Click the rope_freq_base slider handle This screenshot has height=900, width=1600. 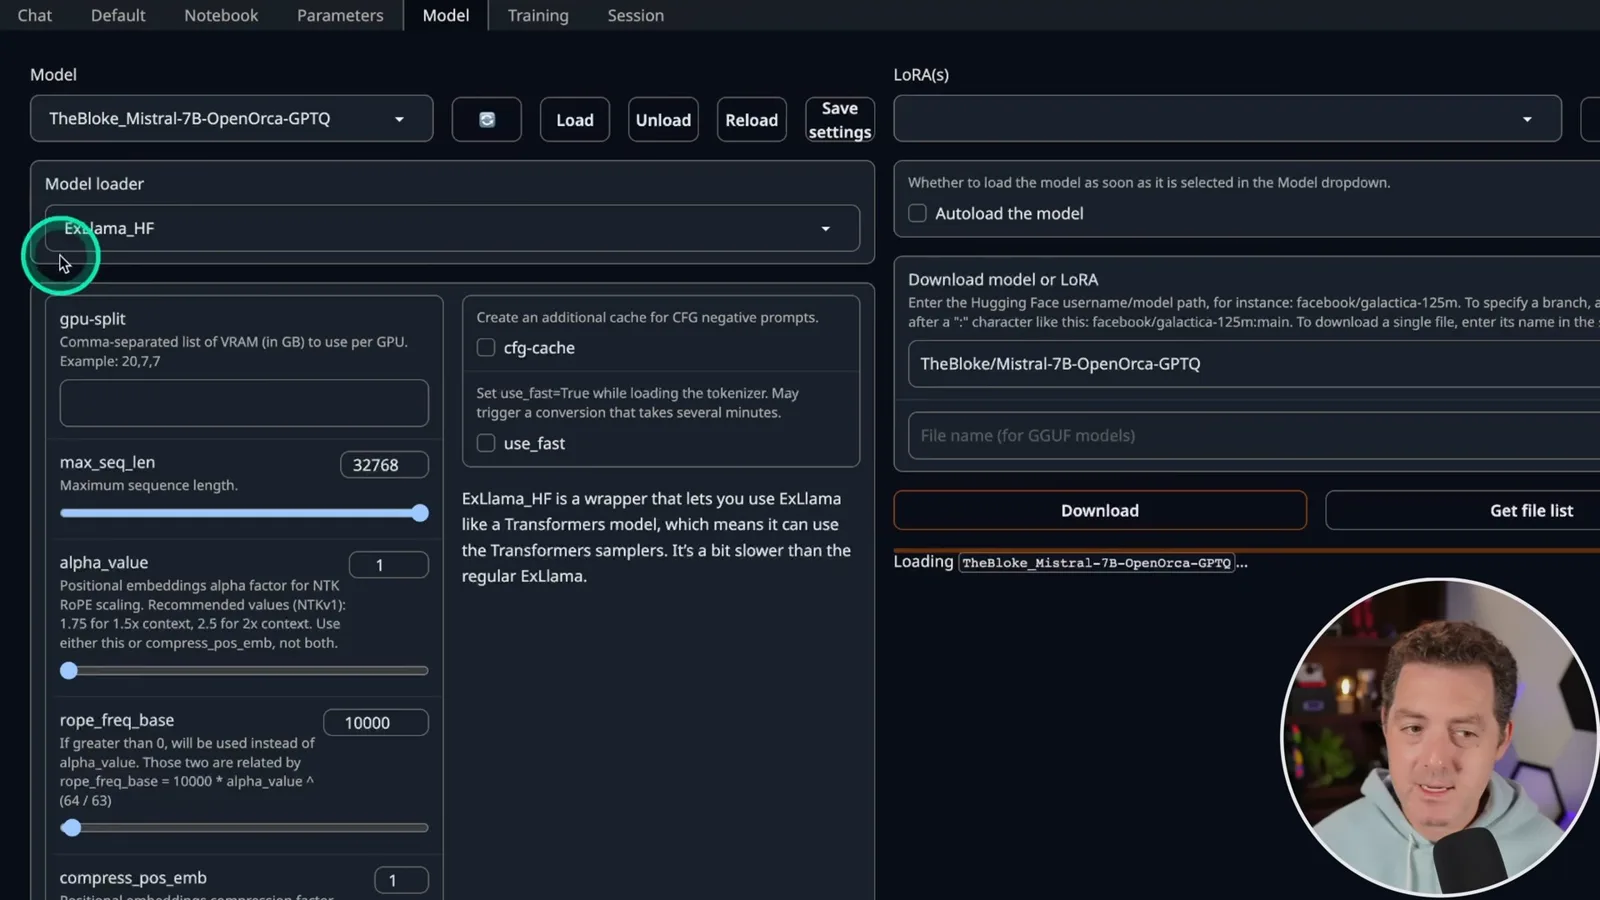coord(71,827)
